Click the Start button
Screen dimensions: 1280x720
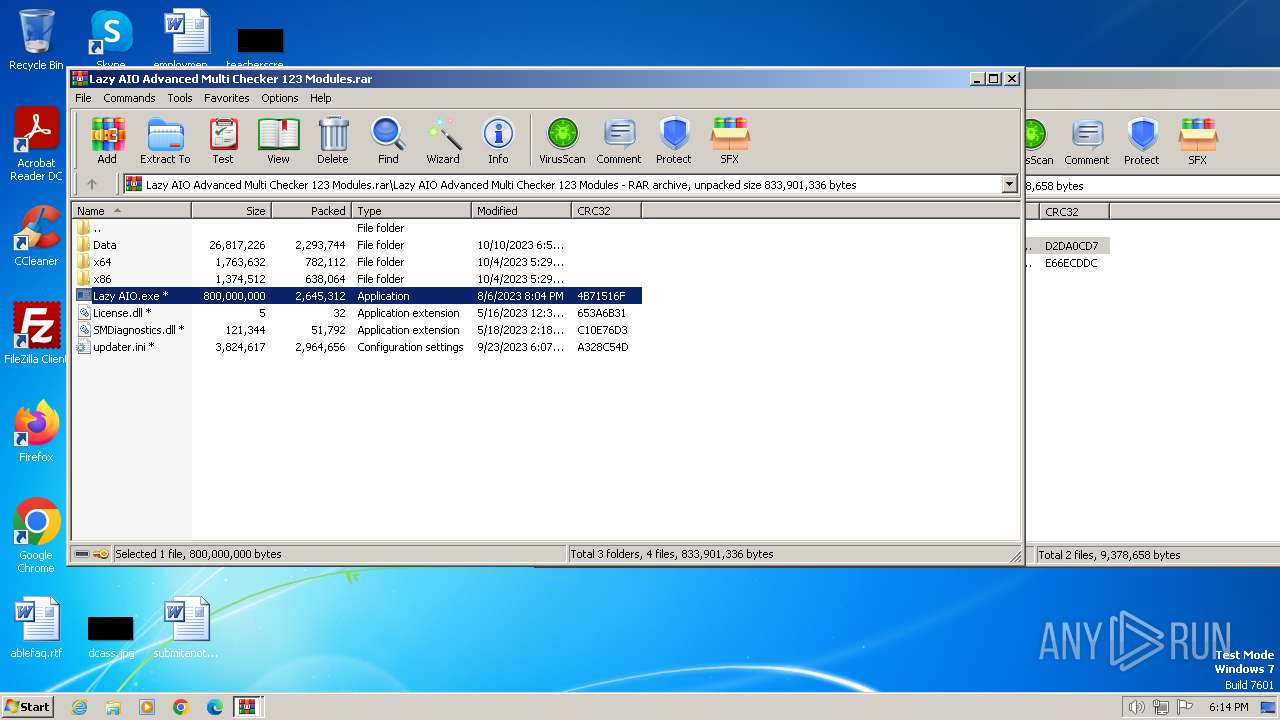(x=28, y=706)
